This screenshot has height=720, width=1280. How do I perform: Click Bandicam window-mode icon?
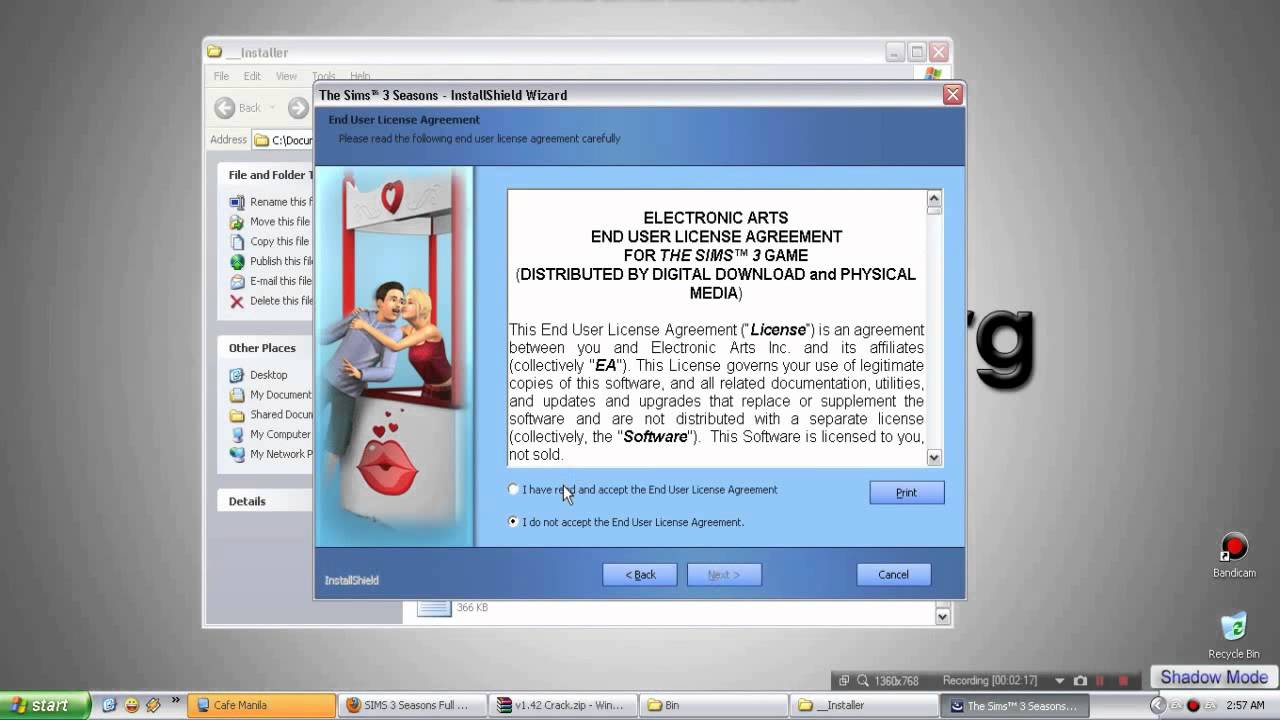[x=844, y=681]
